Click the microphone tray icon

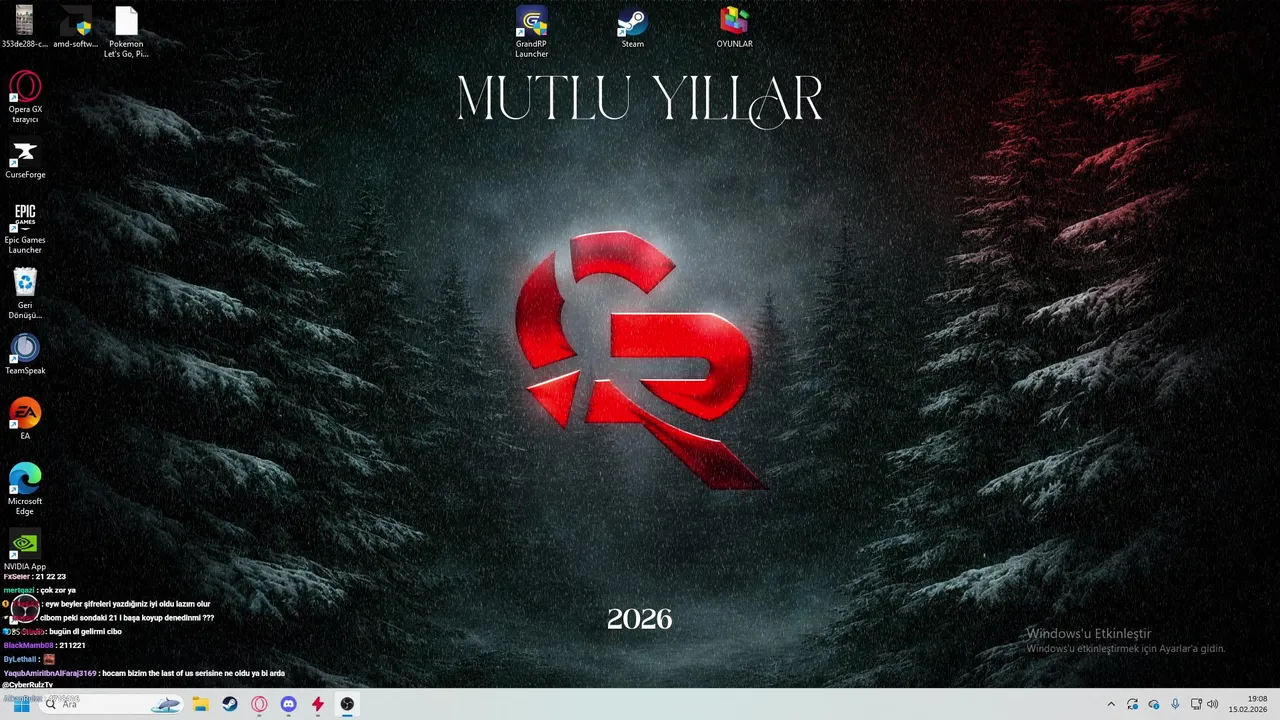coord(1175,704)
